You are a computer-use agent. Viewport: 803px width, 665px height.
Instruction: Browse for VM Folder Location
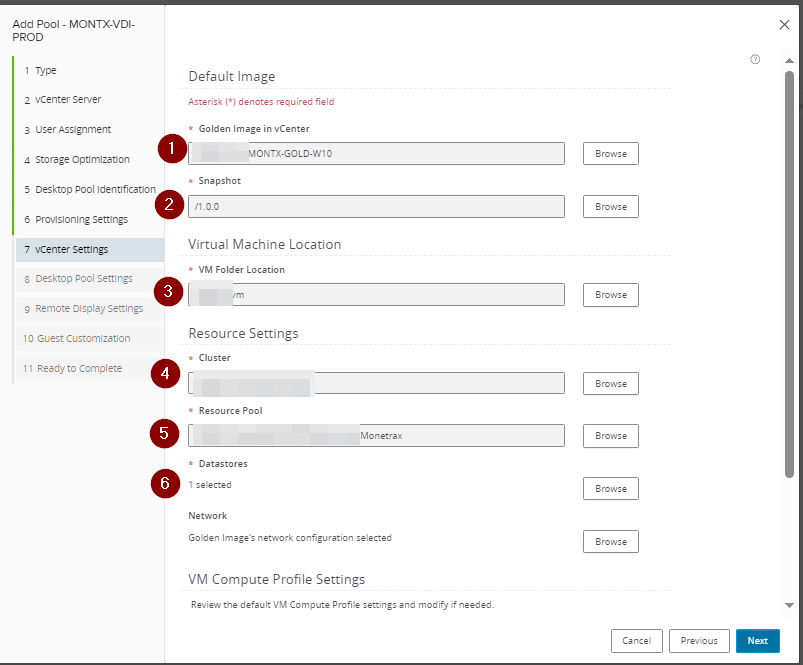click(x=610, y=295)
